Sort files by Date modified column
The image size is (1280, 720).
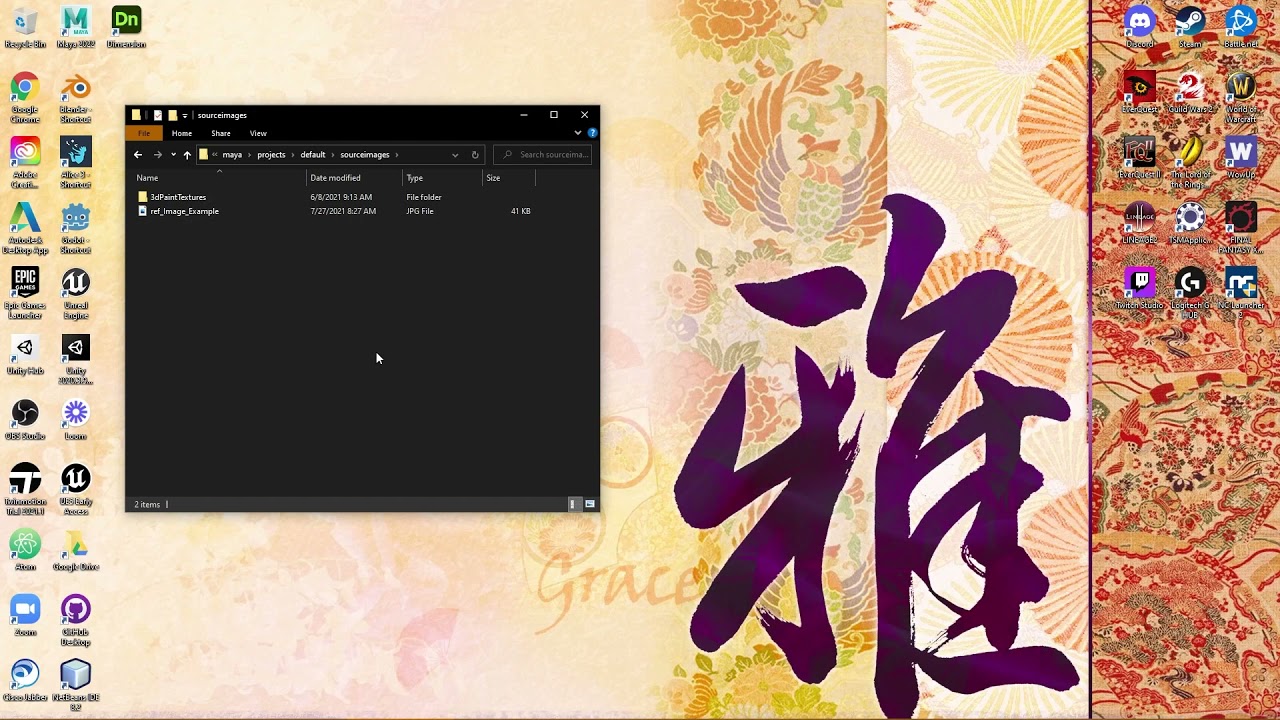pos(354,178)
